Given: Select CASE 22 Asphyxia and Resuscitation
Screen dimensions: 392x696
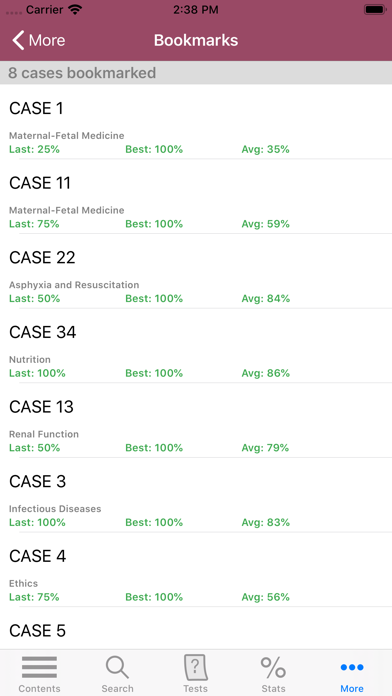Looking at the screenshot, I should [x=196, y=270].
